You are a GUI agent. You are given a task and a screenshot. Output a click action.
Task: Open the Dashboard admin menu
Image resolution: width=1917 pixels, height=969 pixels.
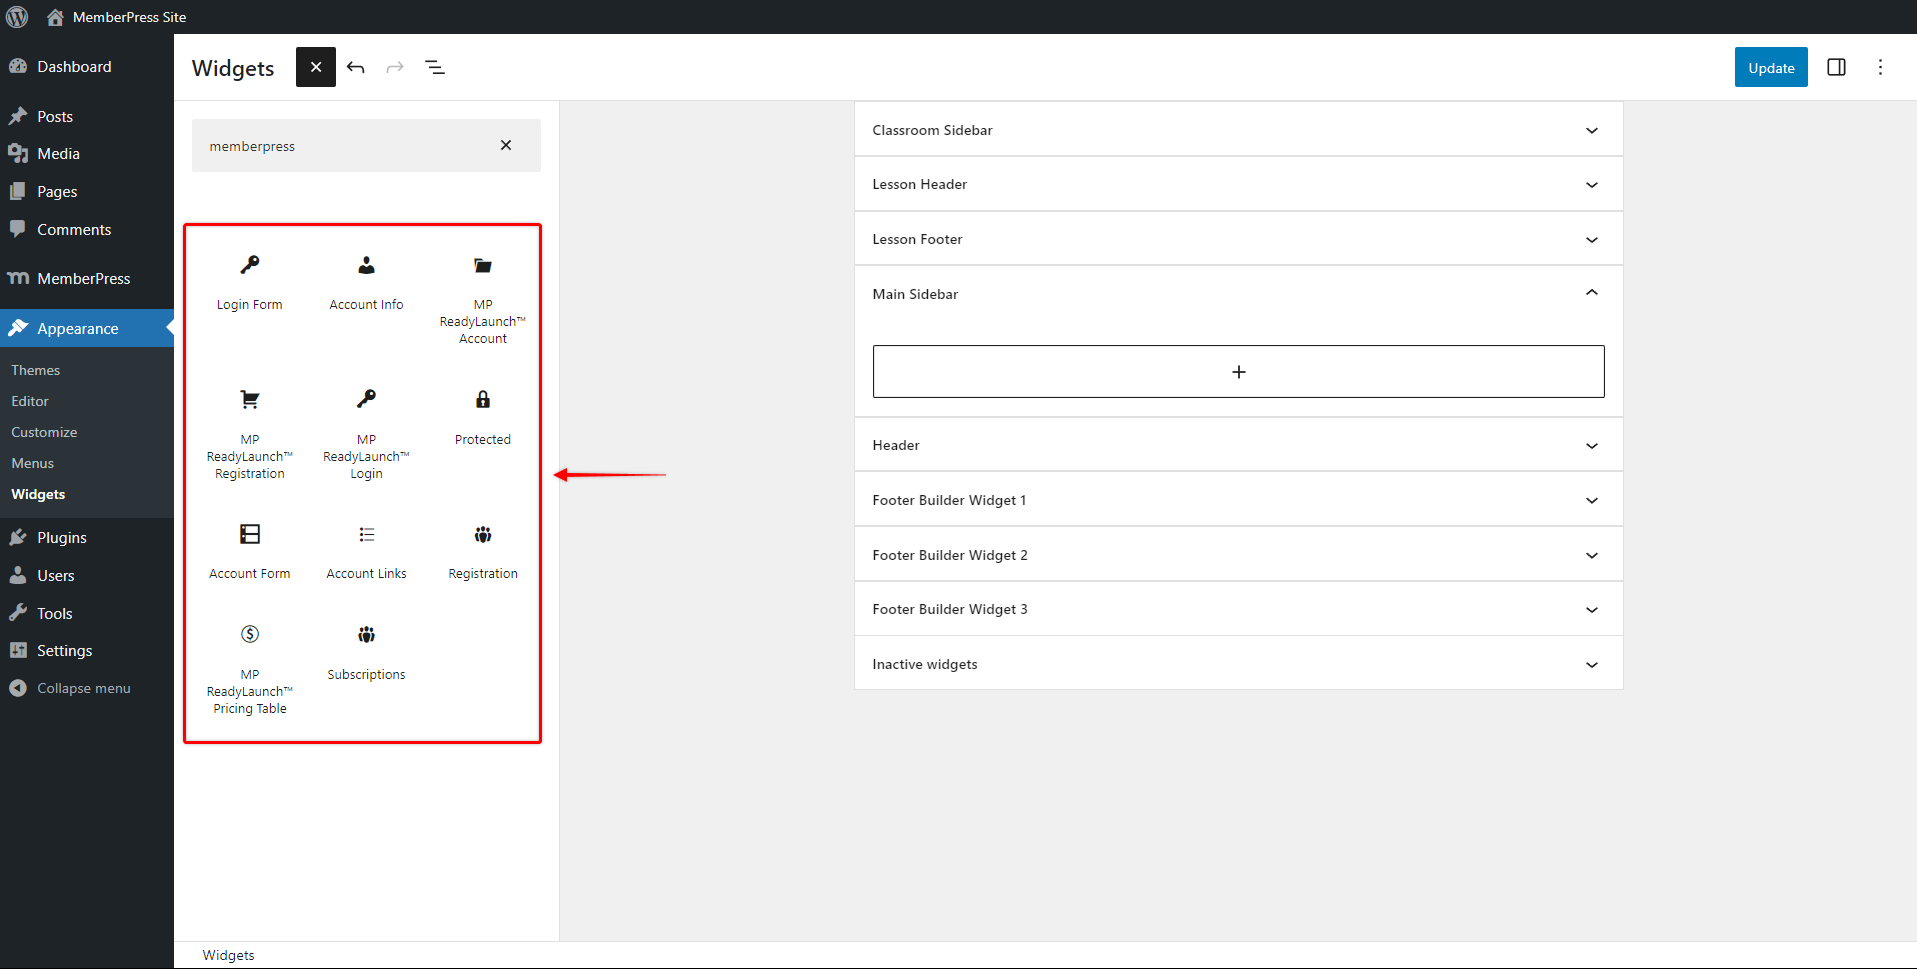click(87, 66)
